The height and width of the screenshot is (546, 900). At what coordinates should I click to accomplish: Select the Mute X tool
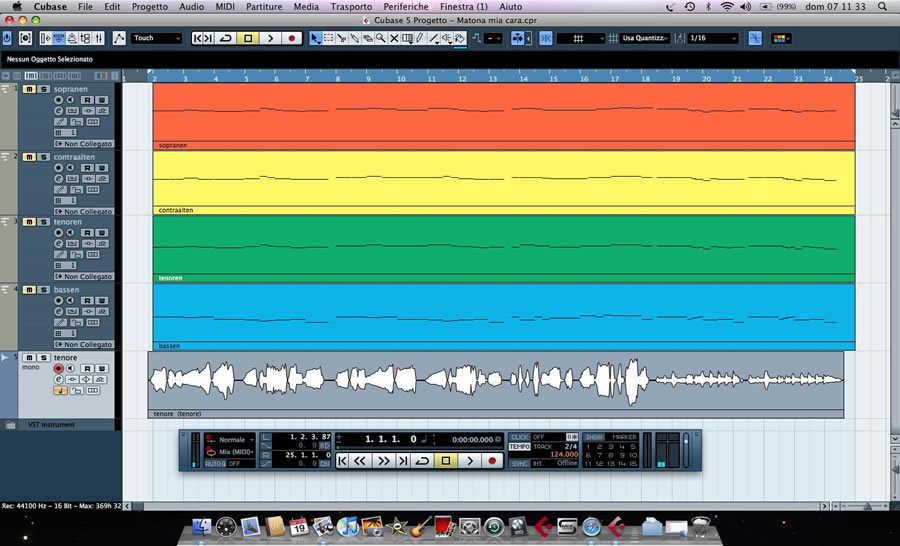[x=394, y=38]
